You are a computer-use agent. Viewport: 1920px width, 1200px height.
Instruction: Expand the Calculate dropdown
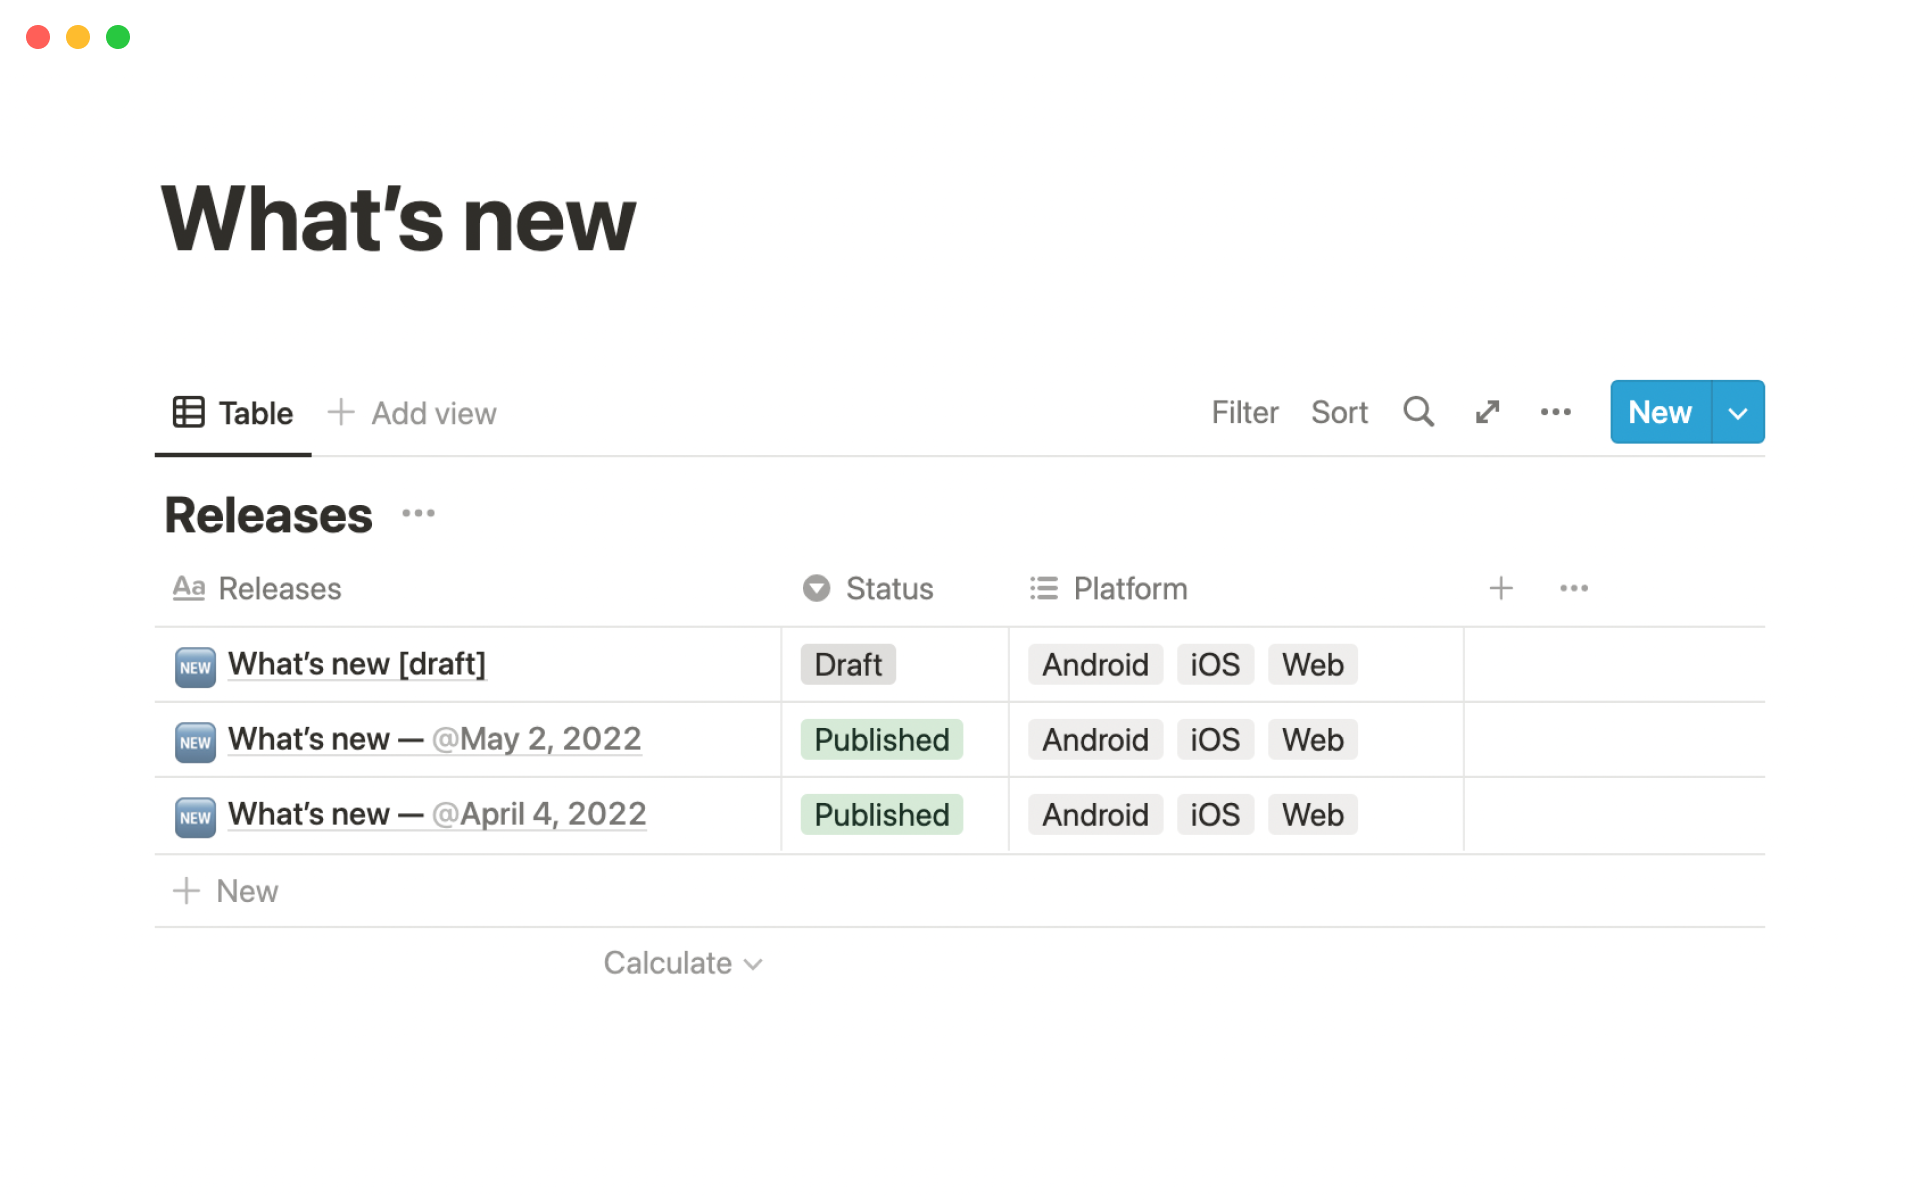pos(683,963)
